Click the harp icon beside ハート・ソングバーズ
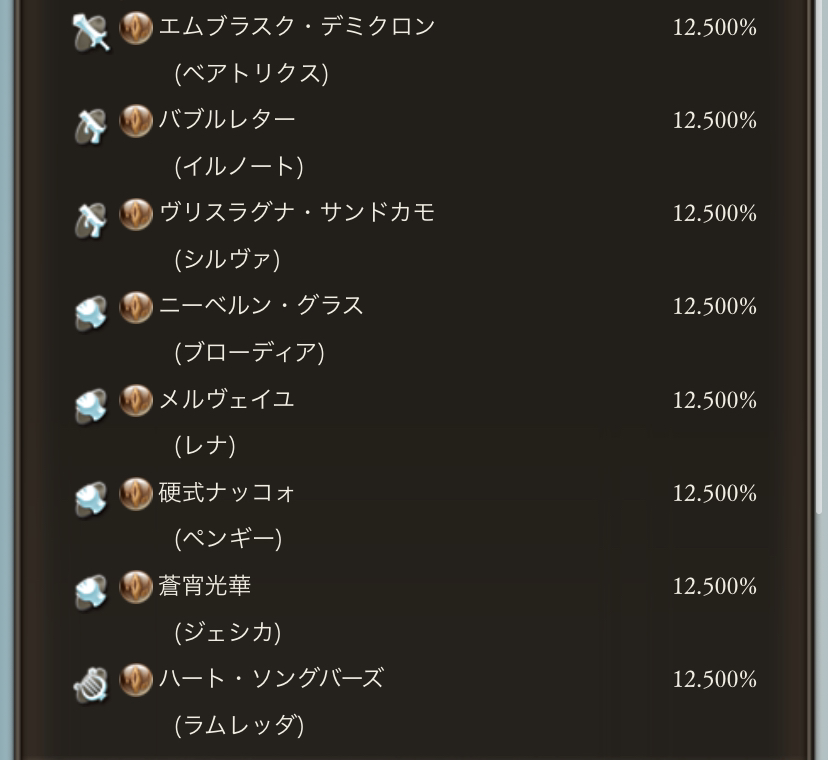Image resolution: width=828 pixels, height=760 pixels. click(91, 684)
